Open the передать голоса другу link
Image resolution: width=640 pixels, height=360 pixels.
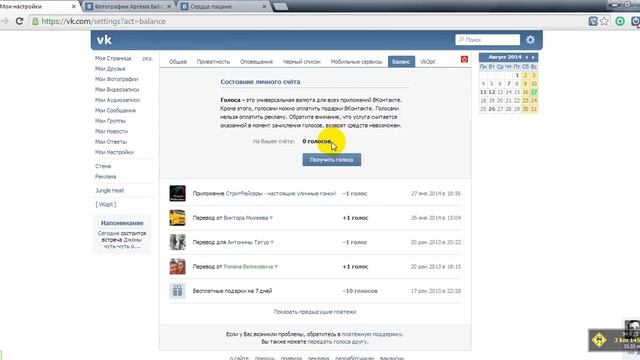[x=337, y=342]
